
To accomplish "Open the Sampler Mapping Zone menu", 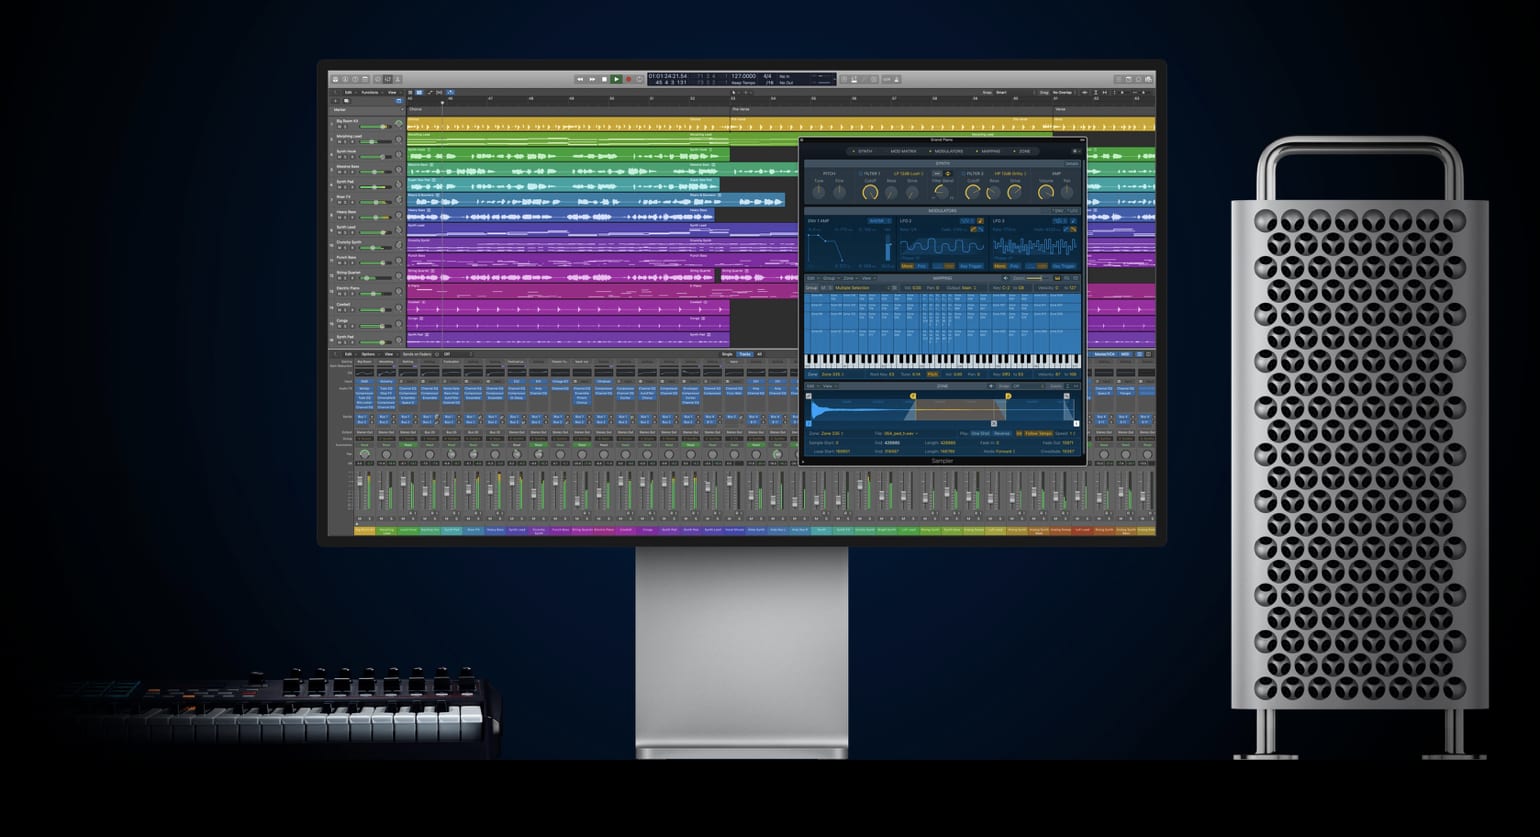I will tap(849, 278).
